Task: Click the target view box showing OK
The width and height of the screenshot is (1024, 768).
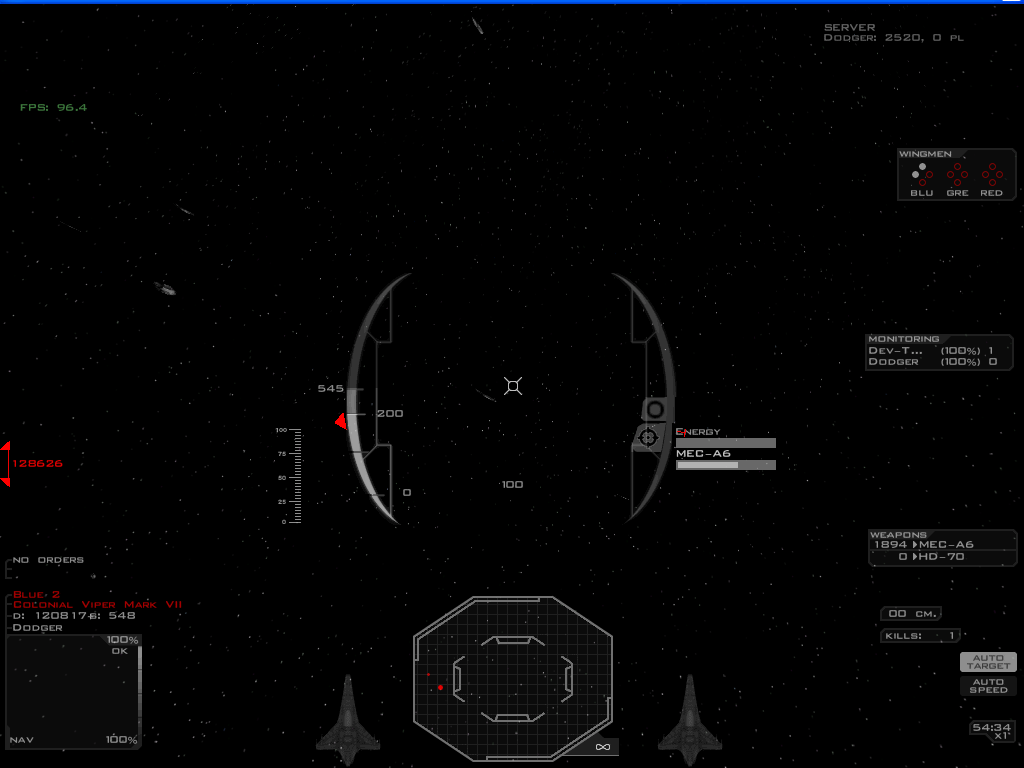Action: click(72, 692)
